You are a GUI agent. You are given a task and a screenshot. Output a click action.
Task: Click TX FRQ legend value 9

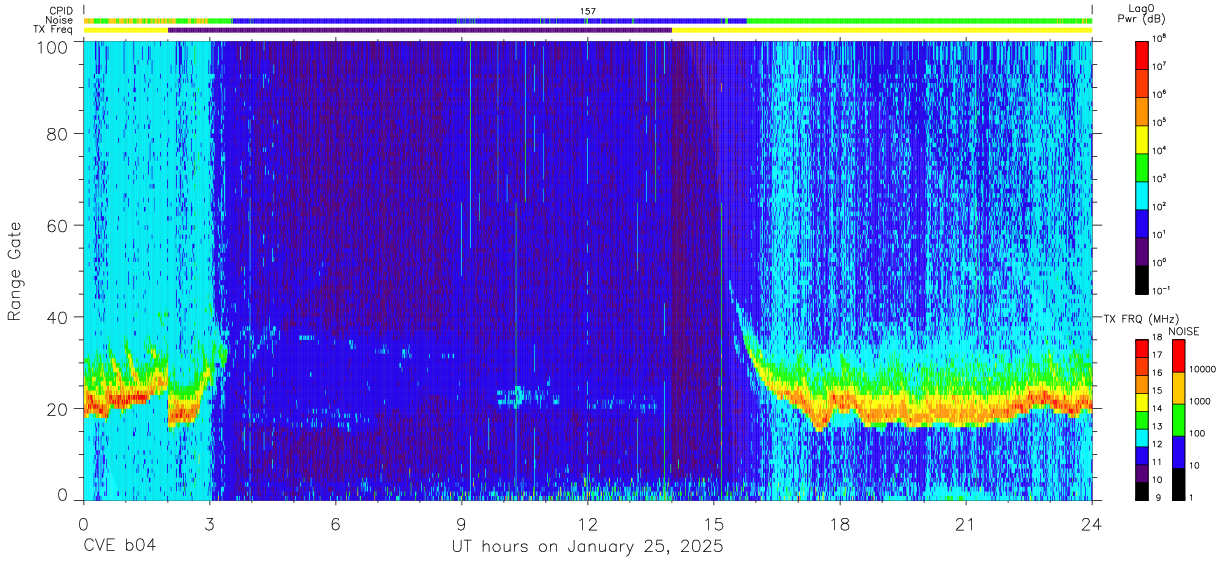[x=1159, y=497]
